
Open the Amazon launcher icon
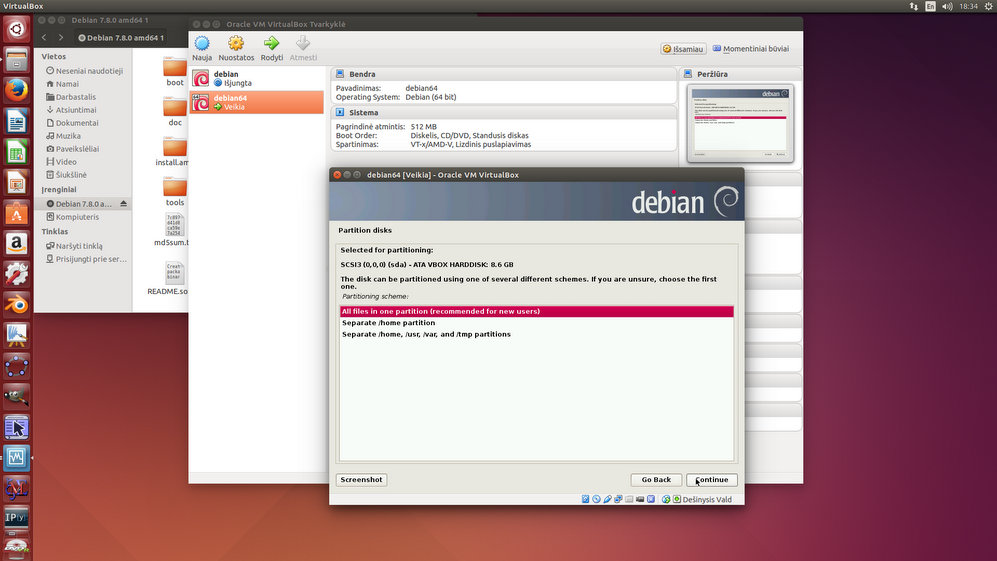click(16, 243)
